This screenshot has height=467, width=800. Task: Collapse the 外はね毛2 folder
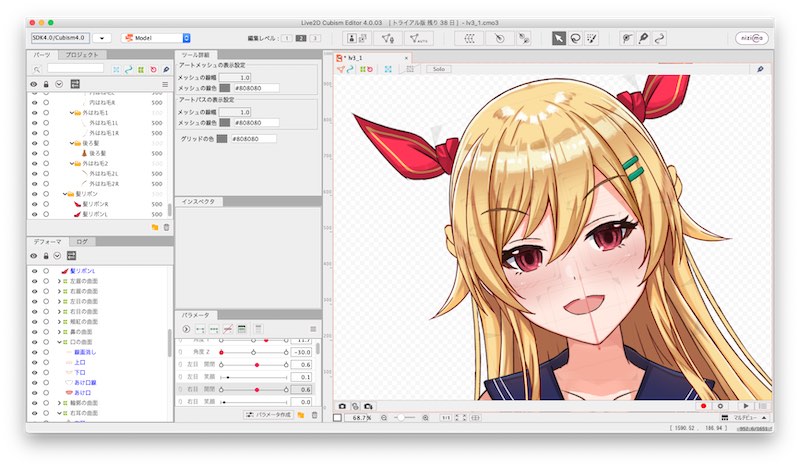point(71,164)
